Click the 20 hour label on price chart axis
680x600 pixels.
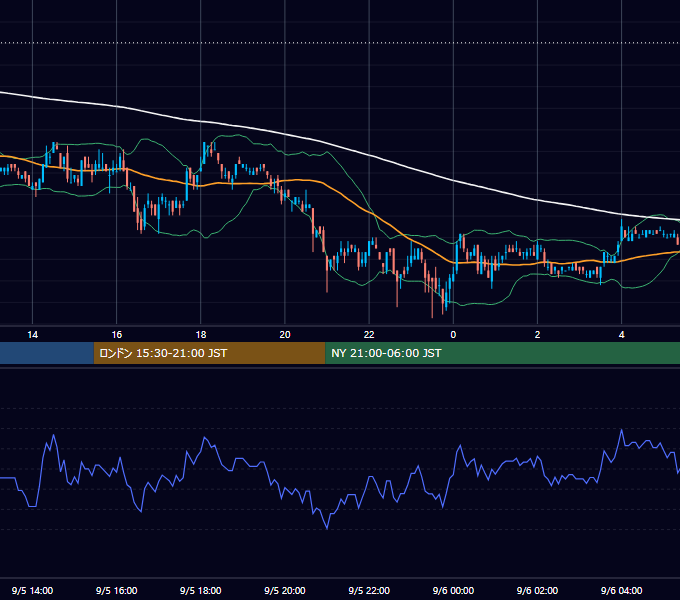(285, 335)
